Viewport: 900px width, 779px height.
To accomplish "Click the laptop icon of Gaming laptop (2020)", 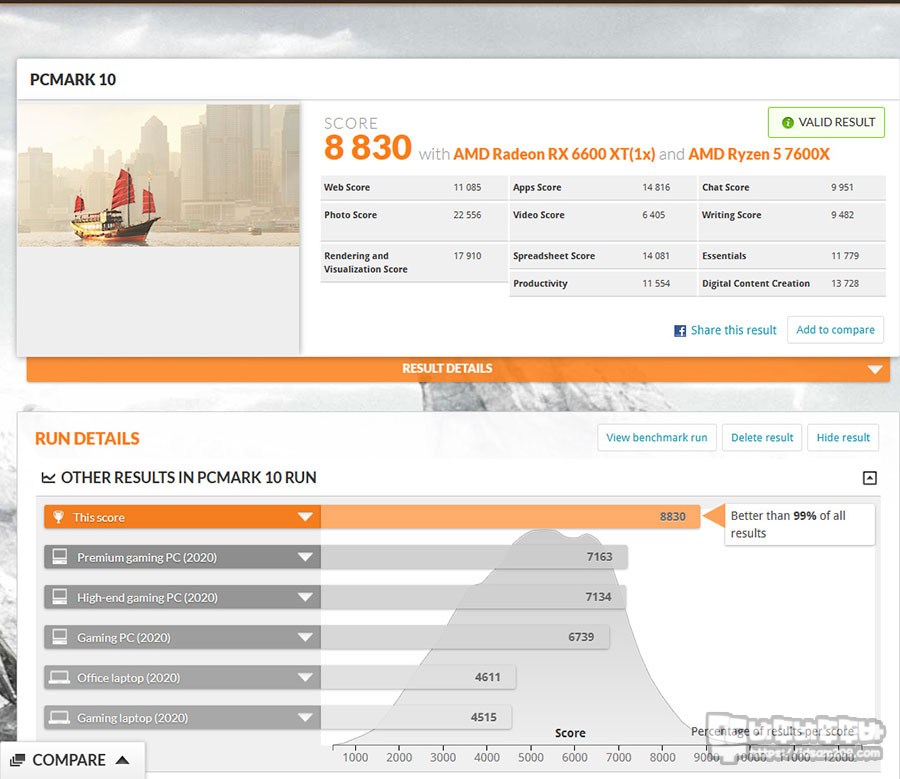I will tap(59, 718).
